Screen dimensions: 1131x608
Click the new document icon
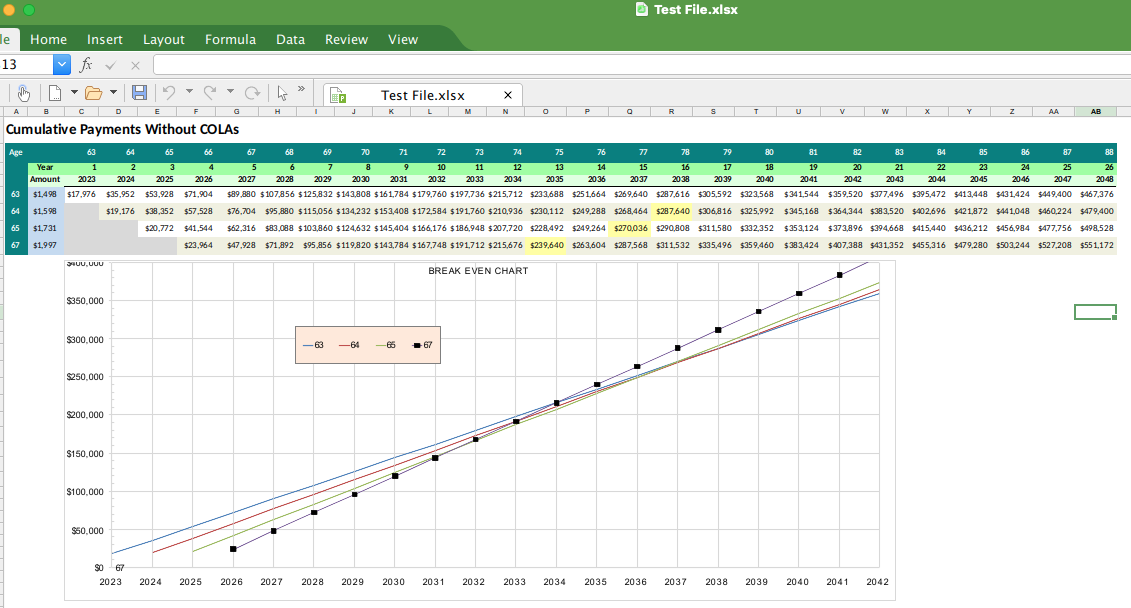[55, 93]
